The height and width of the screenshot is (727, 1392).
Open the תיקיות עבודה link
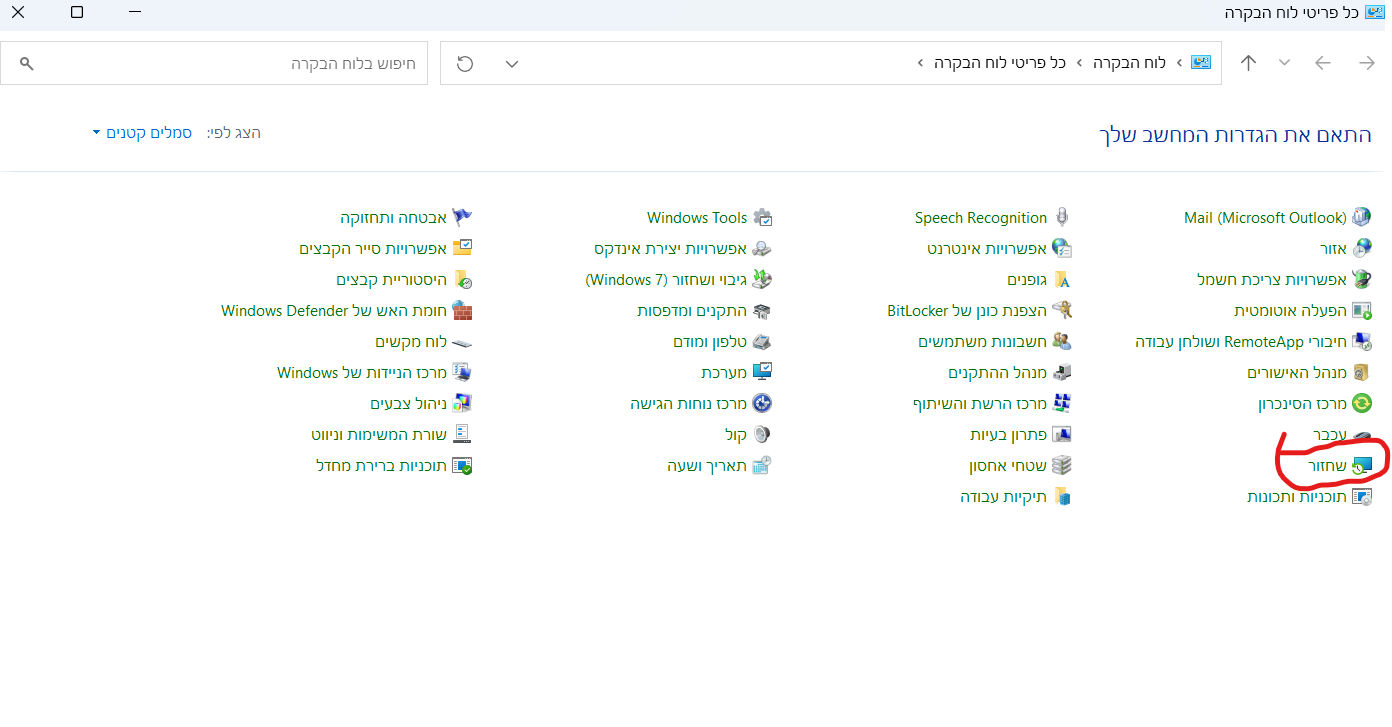1004,497
